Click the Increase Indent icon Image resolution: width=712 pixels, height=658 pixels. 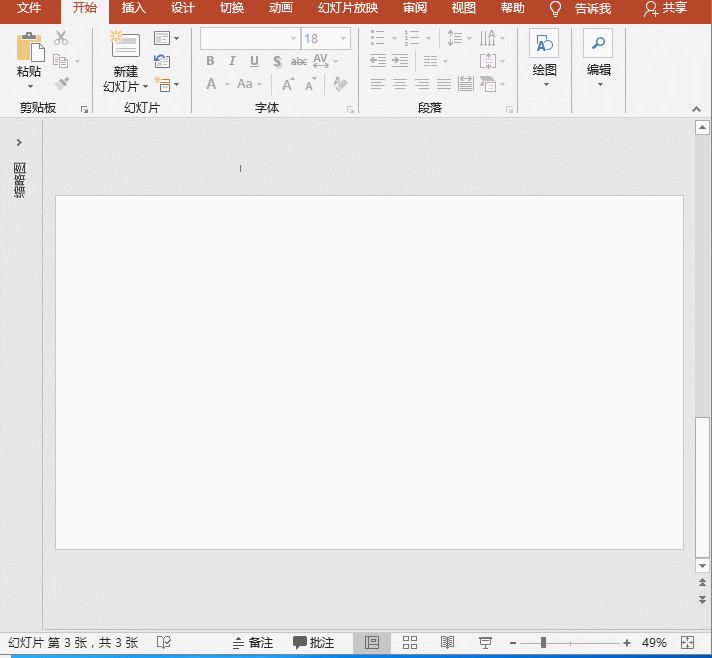[400, 61]
